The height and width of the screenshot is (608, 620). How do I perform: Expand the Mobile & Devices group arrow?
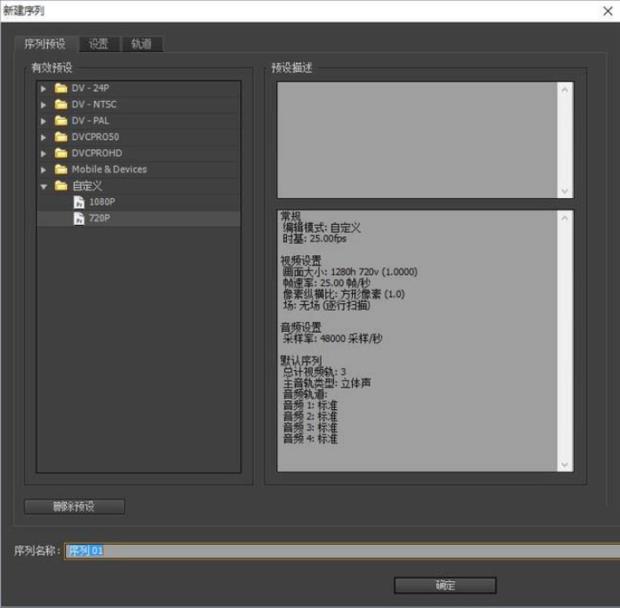(x=44, y=170)
